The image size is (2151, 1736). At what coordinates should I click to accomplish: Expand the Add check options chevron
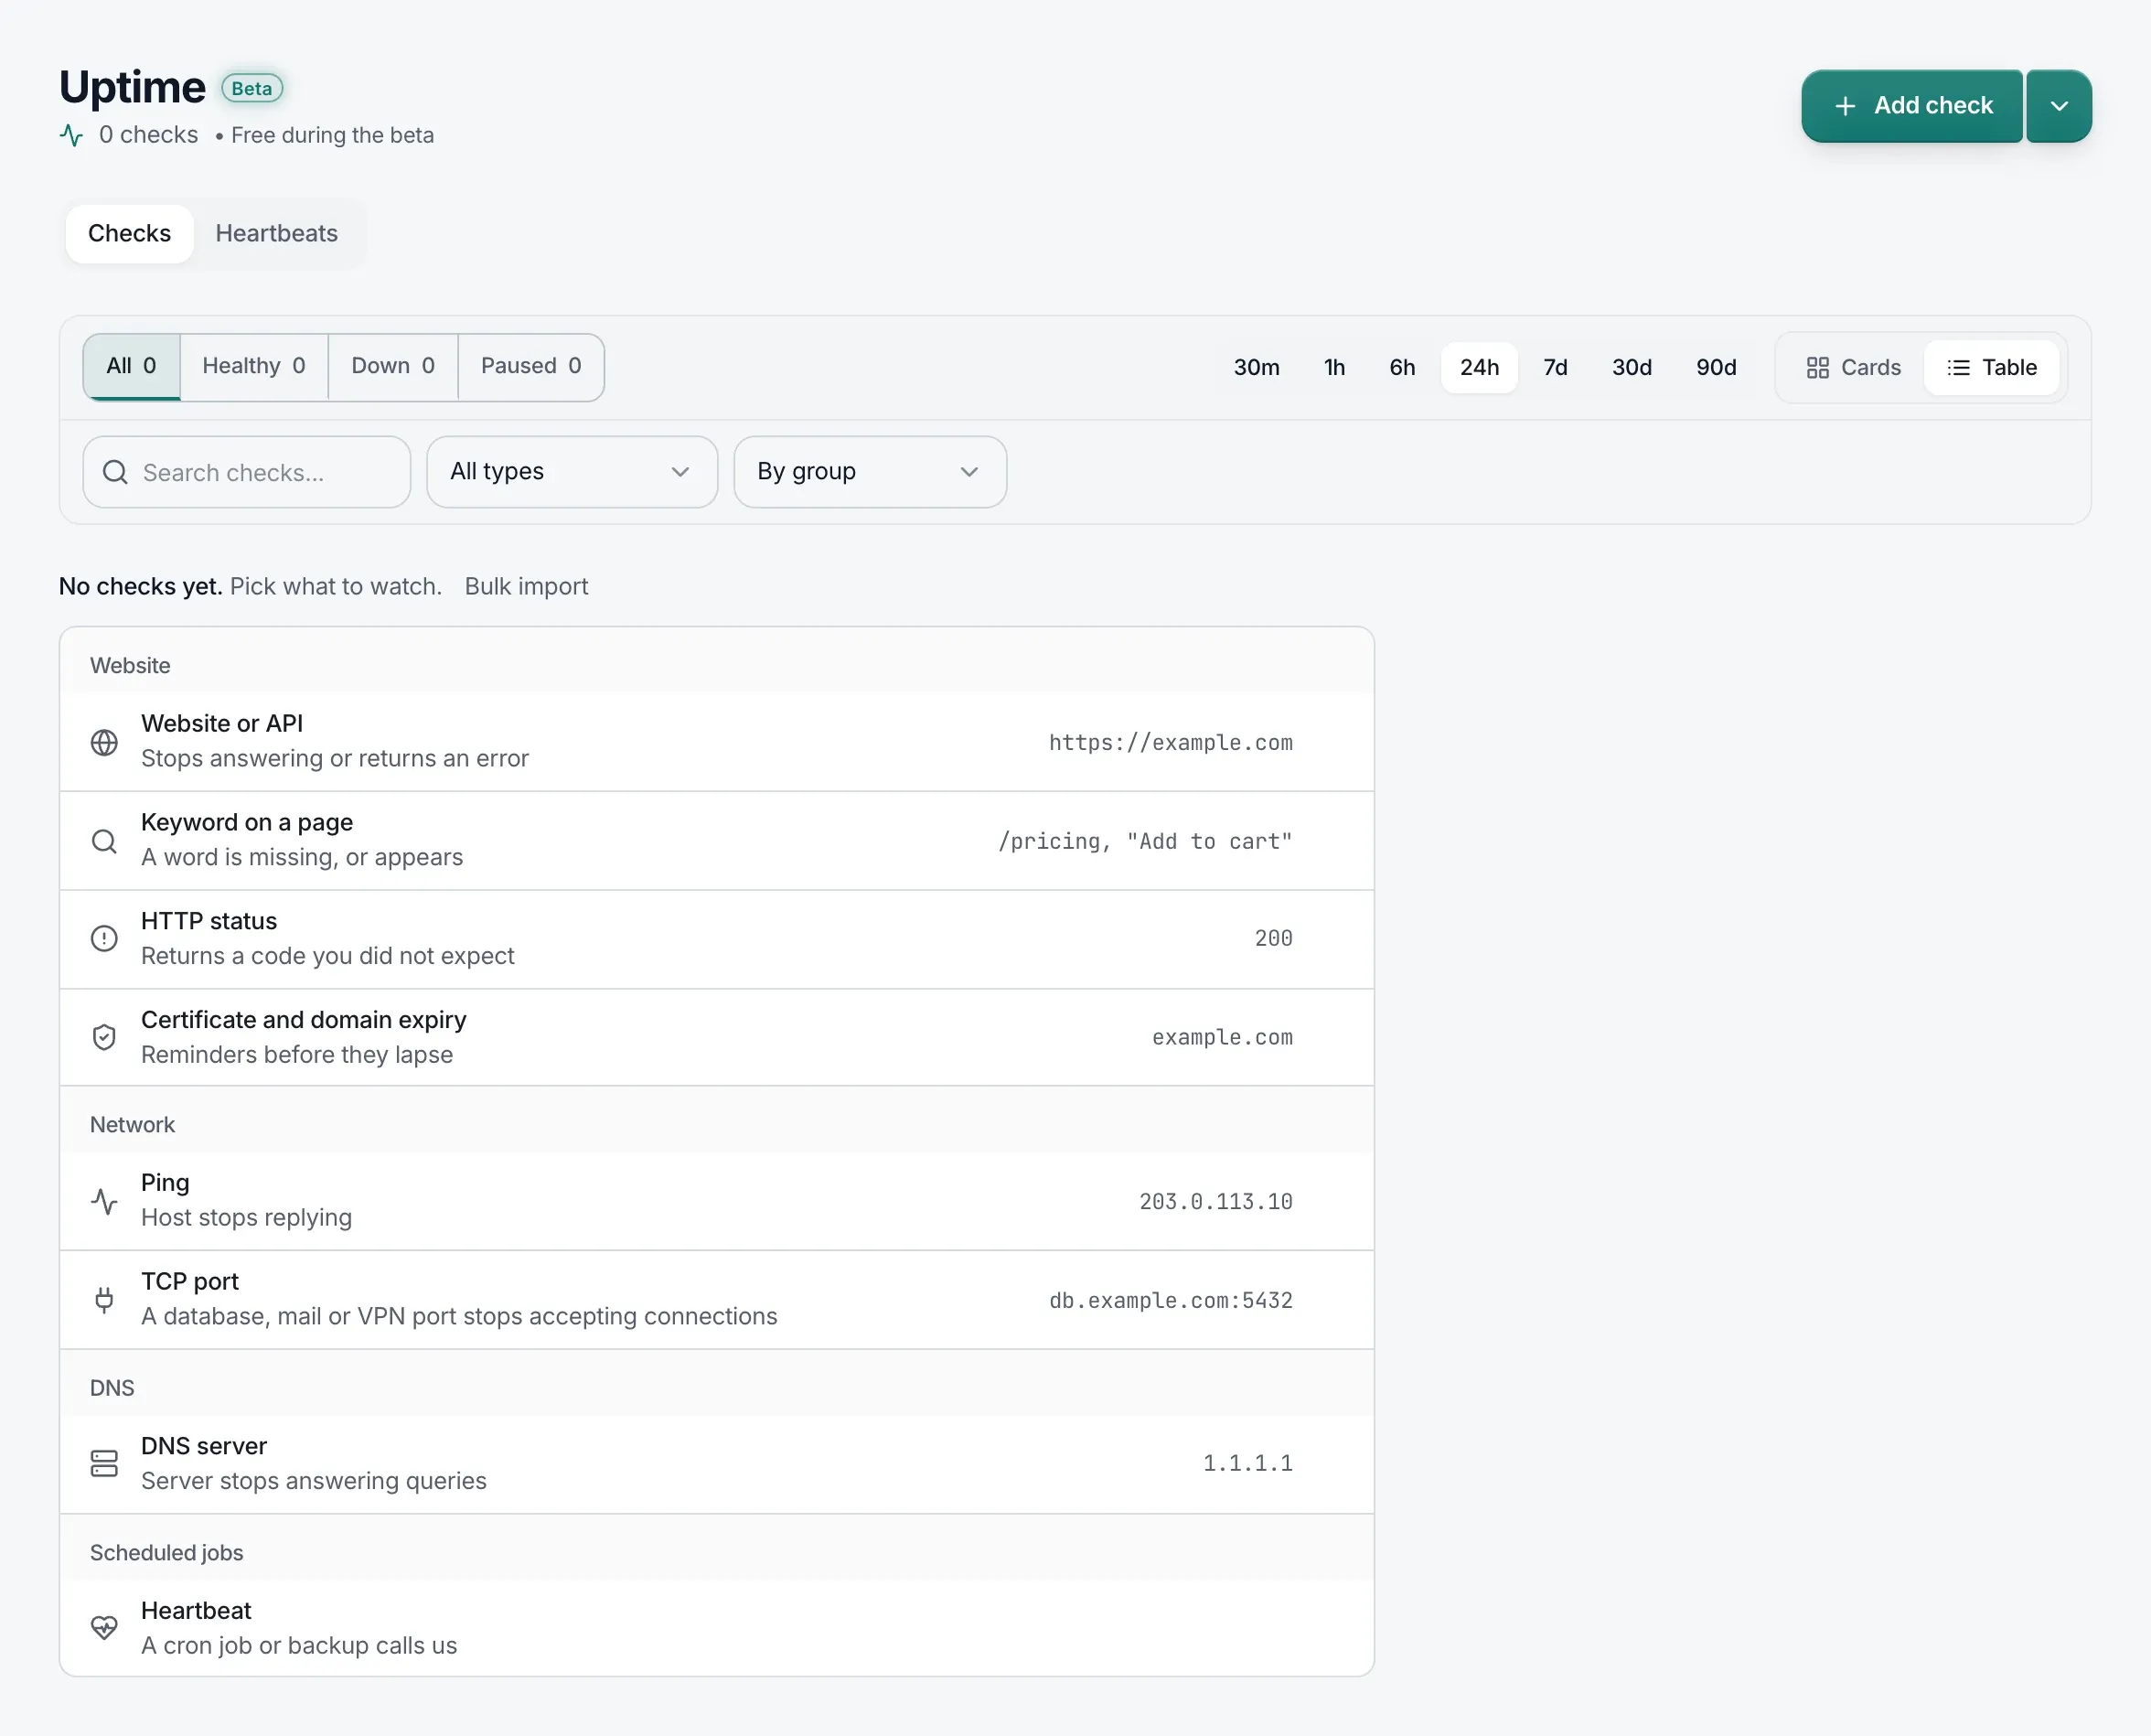(2059, 106)
